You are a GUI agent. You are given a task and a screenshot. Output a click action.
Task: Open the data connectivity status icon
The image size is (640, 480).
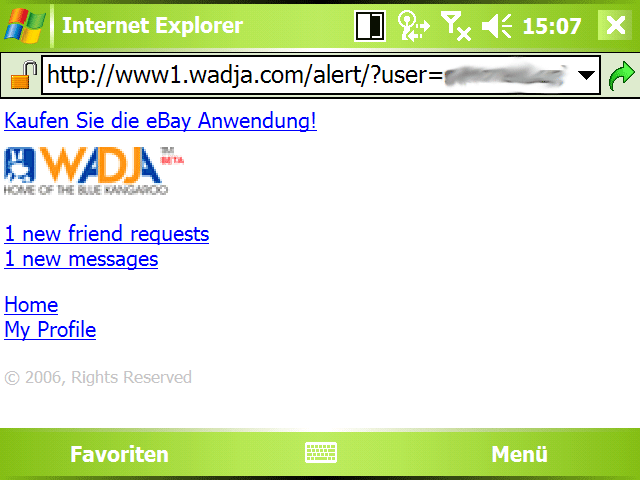point(413,26)
